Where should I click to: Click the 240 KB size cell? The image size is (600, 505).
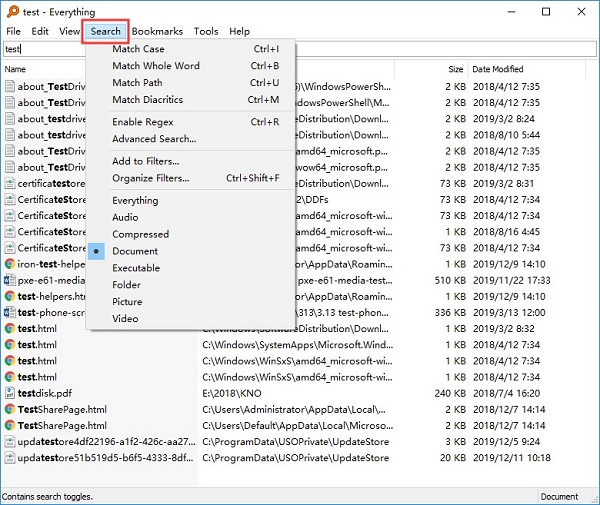450,393
